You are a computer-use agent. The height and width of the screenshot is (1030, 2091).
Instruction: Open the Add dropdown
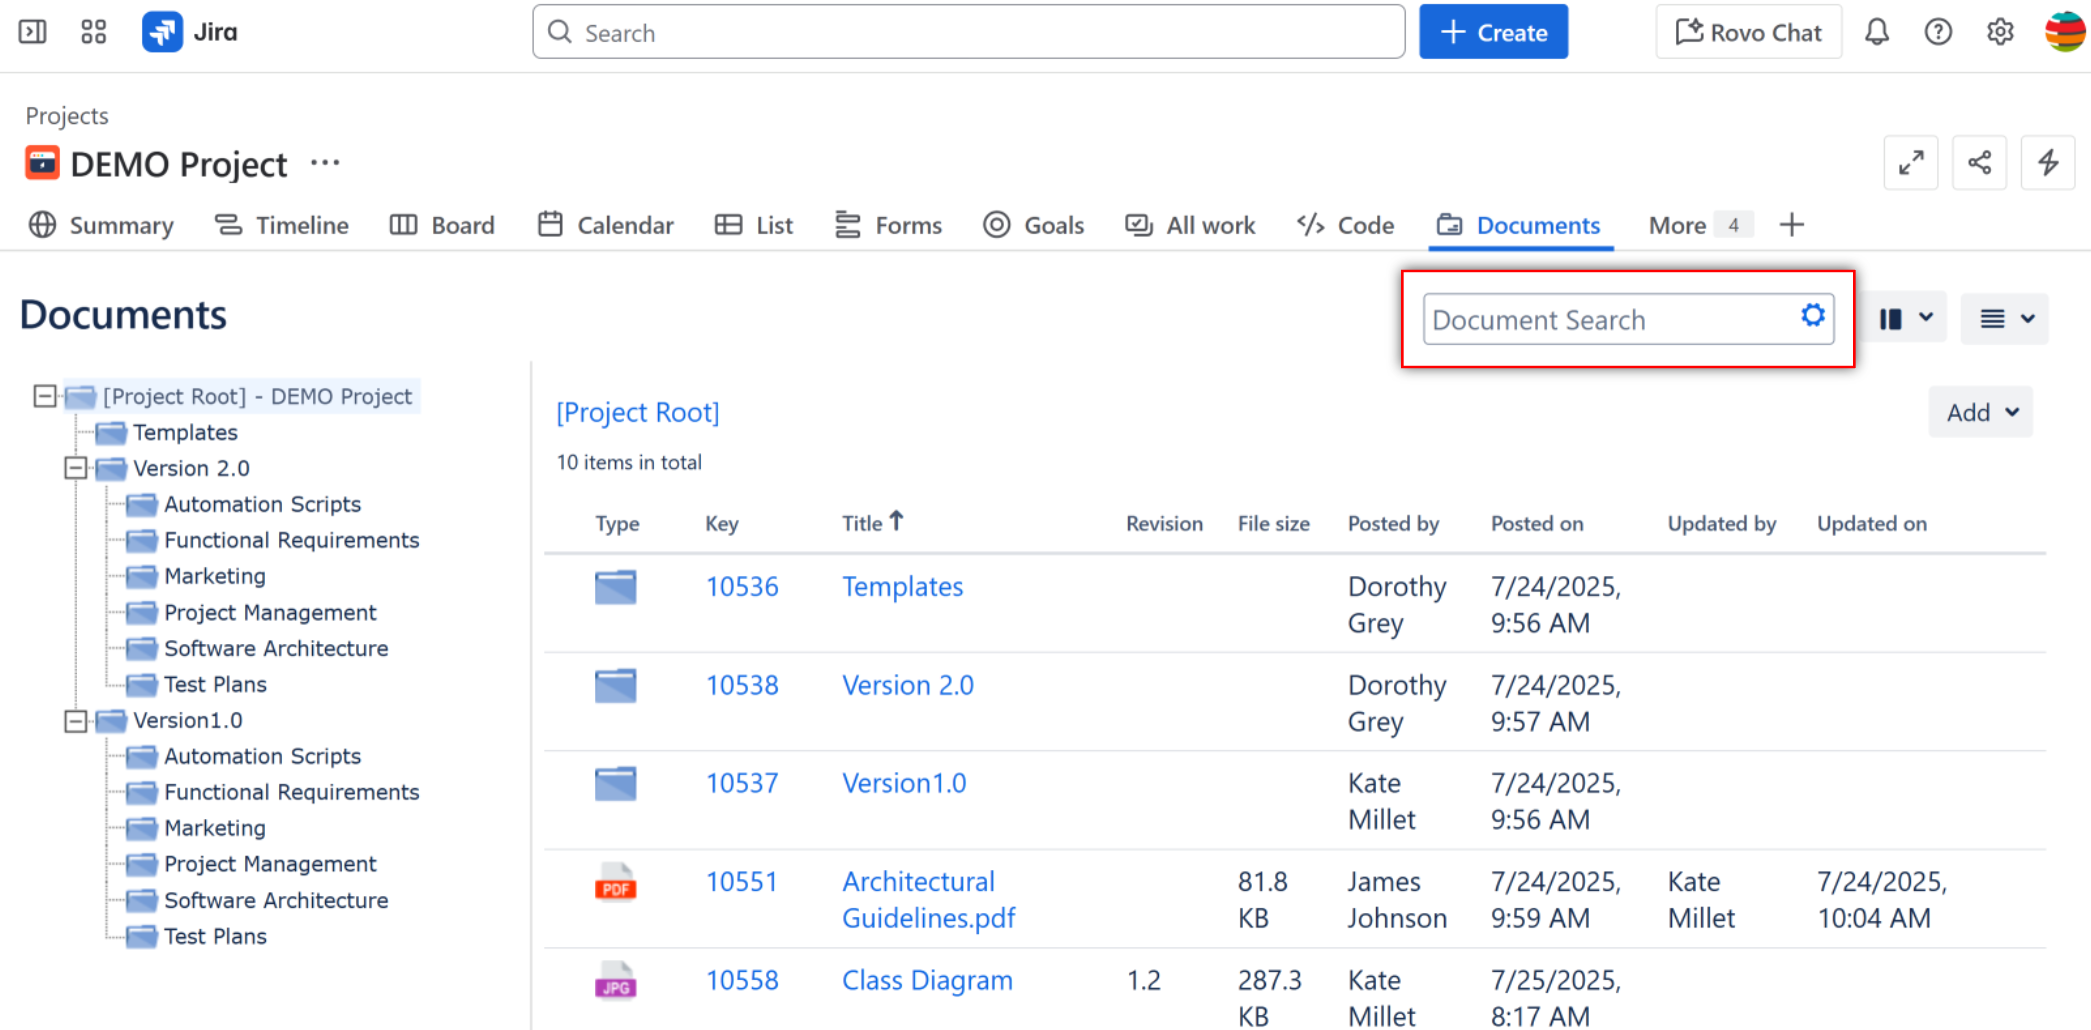tap(1980, 412)
